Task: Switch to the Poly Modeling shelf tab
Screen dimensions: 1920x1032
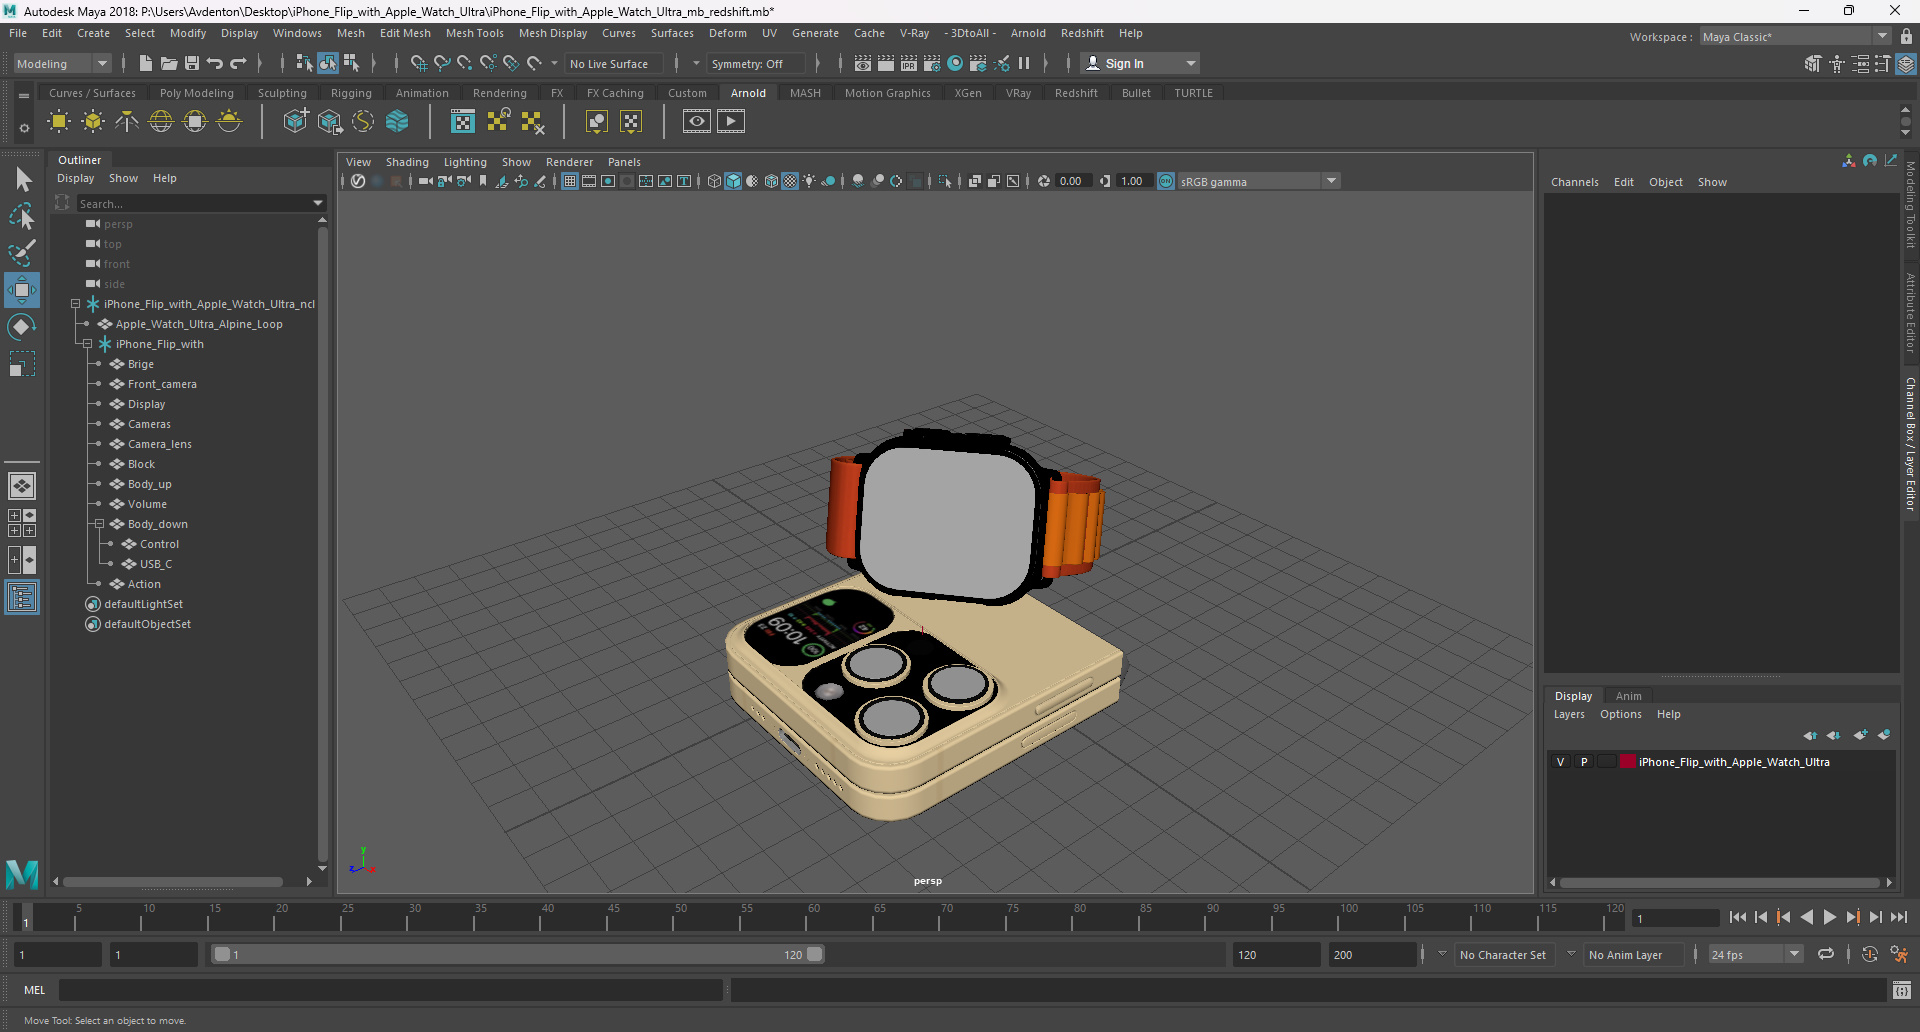Action: coord(197,93)
